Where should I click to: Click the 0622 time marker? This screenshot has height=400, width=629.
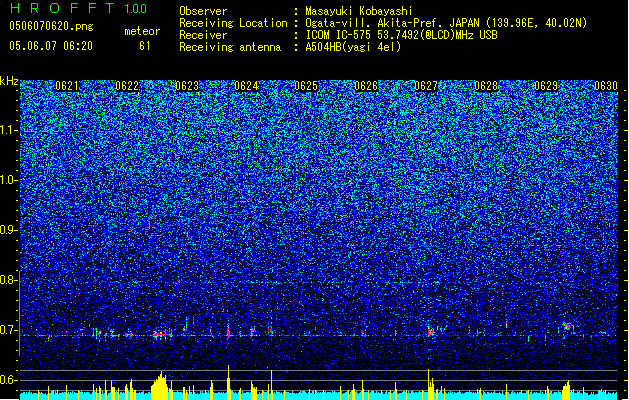coord(127,86)
